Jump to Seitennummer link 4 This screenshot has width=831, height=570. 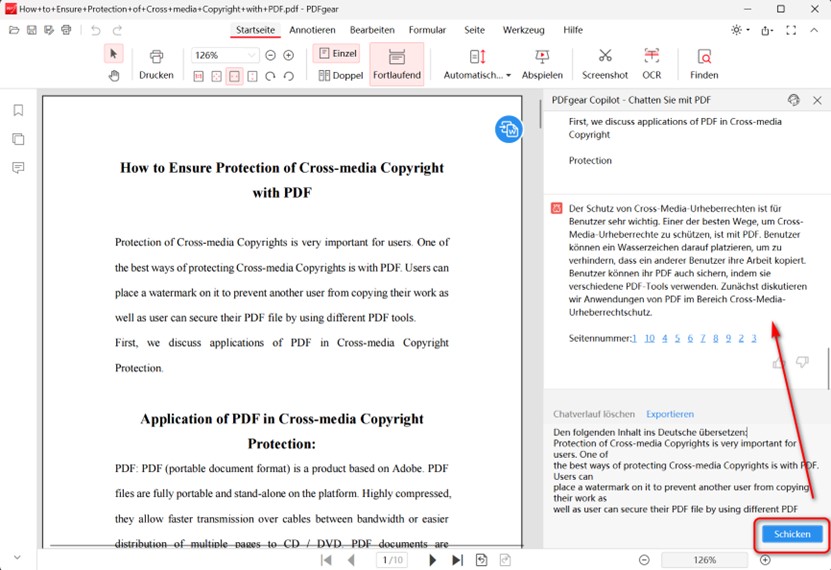click(665, 338)
